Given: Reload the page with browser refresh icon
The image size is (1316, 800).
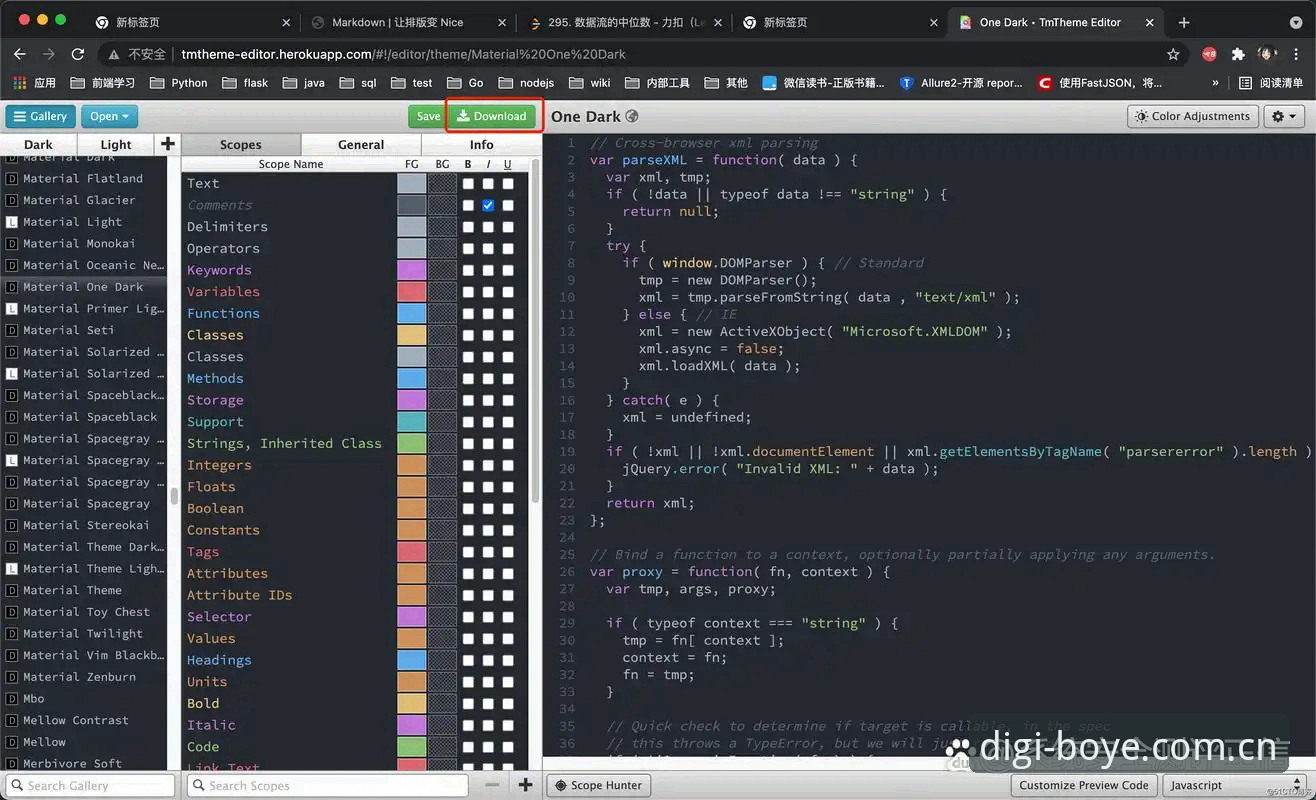Looking at the screenshot, I should 77,54.
